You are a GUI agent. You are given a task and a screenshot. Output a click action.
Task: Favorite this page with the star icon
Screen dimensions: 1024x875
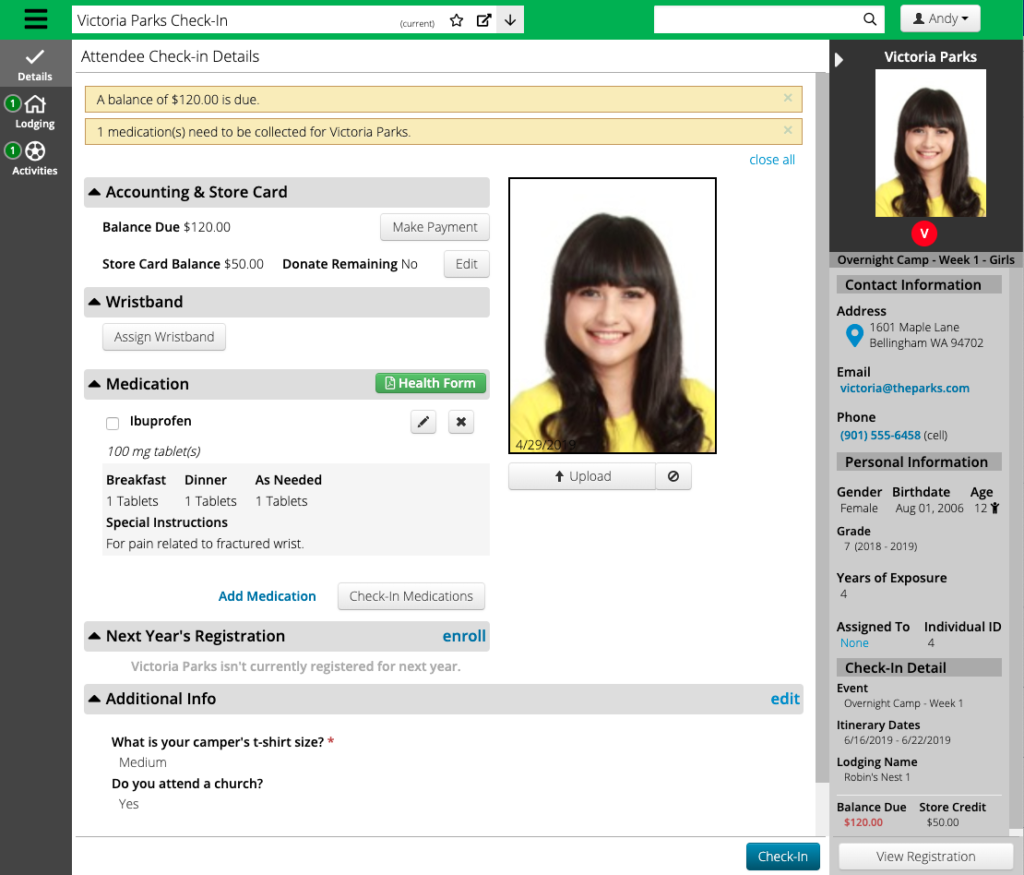point(456,20)
